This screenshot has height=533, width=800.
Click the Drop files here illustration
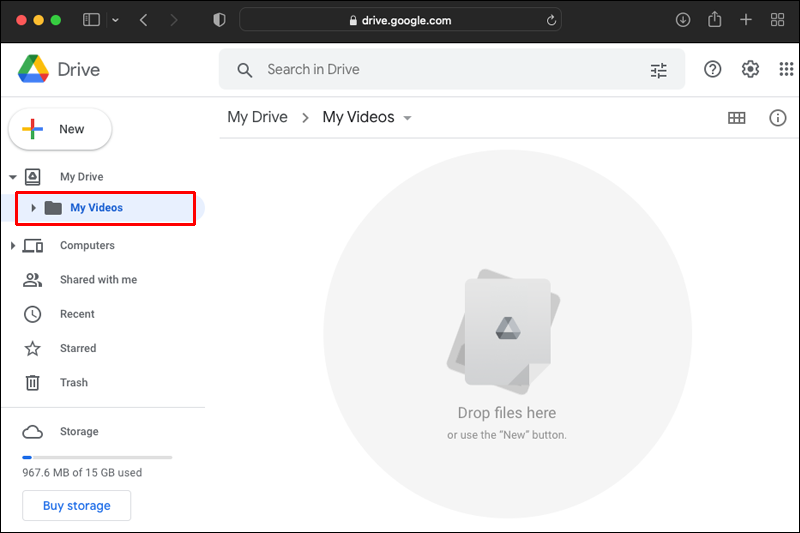click(x=504, y=332)
